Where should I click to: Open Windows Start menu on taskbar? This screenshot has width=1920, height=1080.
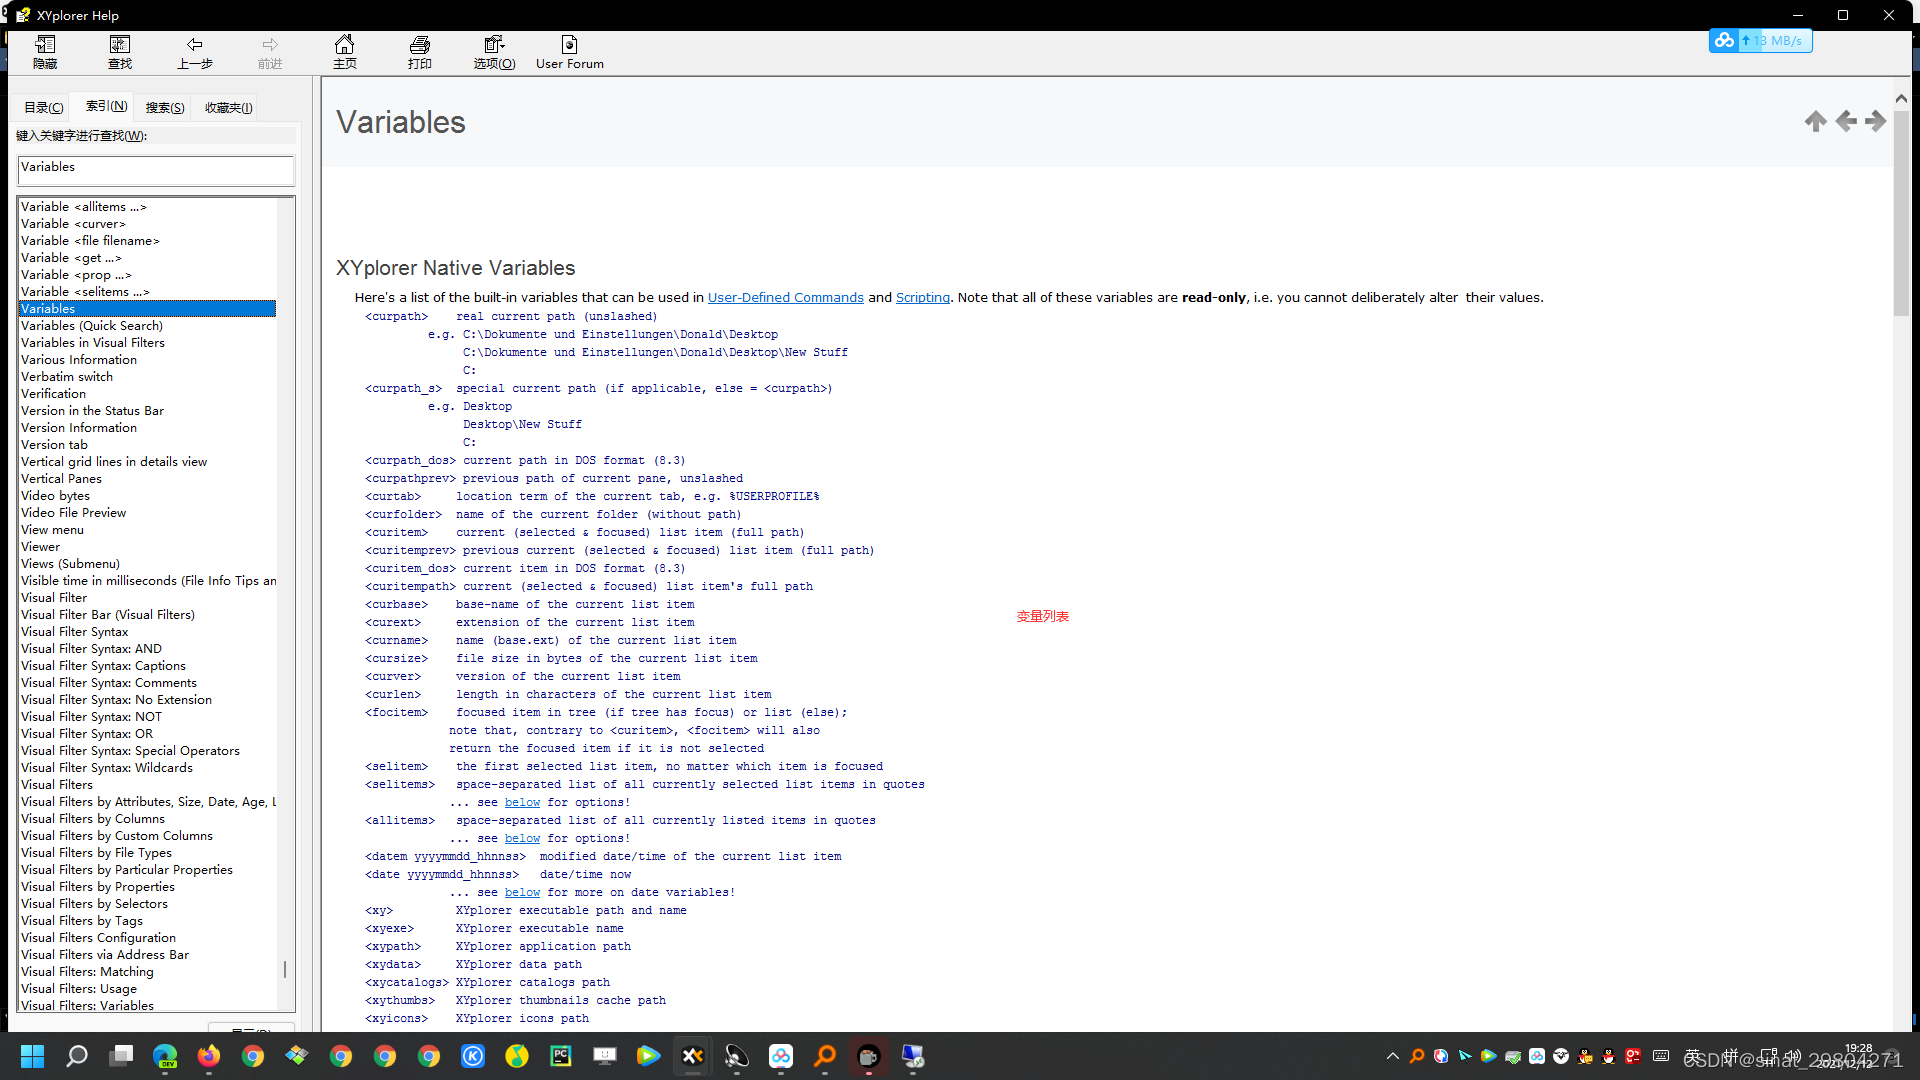click(32, 1056)
